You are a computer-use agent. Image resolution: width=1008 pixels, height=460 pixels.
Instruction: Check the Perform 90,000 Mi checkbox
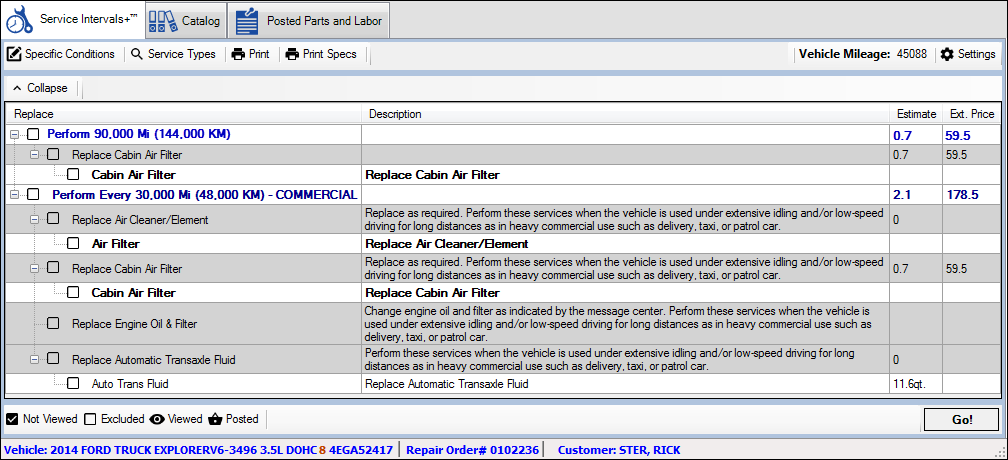click(x=33, y=134)
